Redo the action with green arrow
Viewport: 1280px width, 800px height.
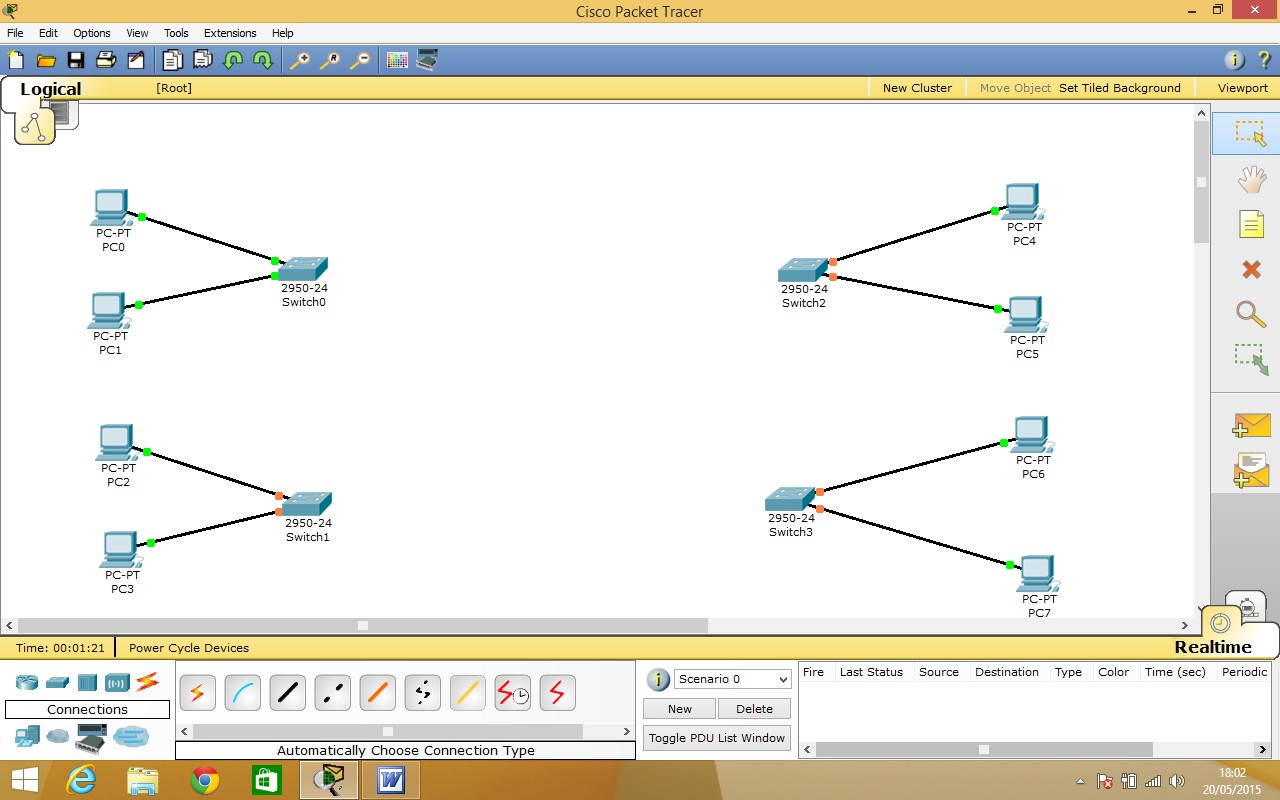tap(263, 60)
